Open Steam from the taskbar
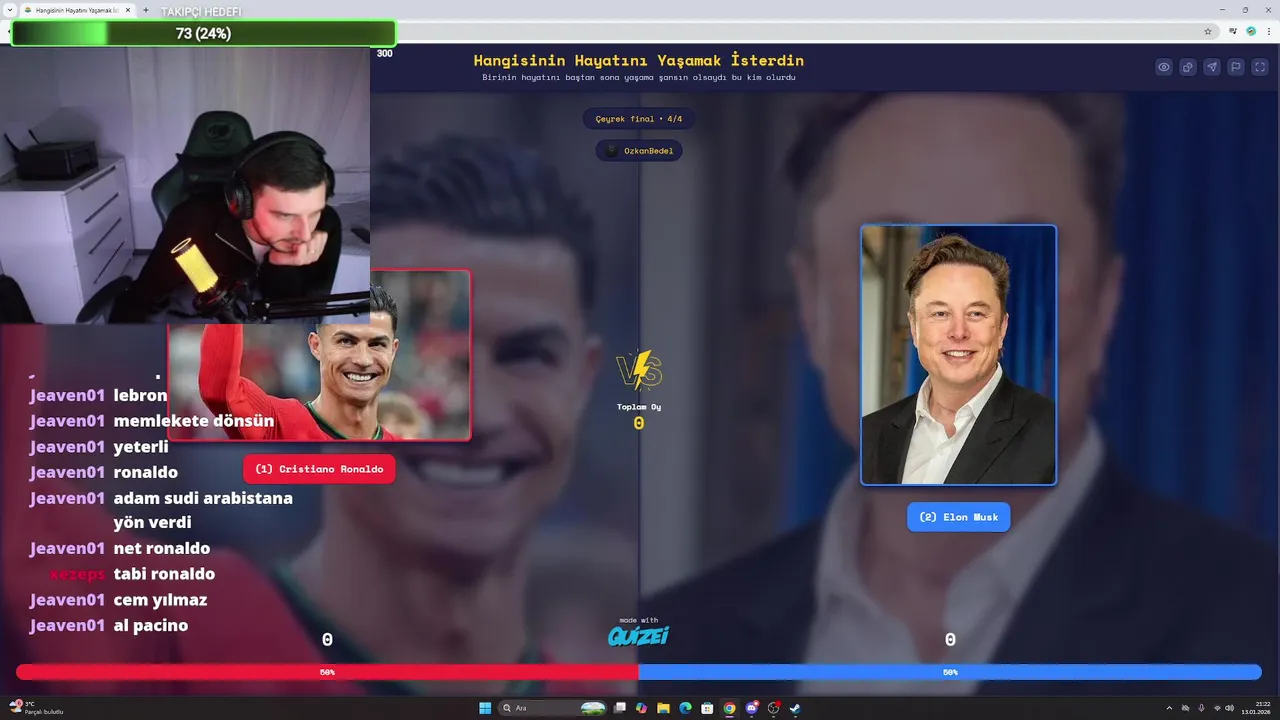 (x=795, y=708)
